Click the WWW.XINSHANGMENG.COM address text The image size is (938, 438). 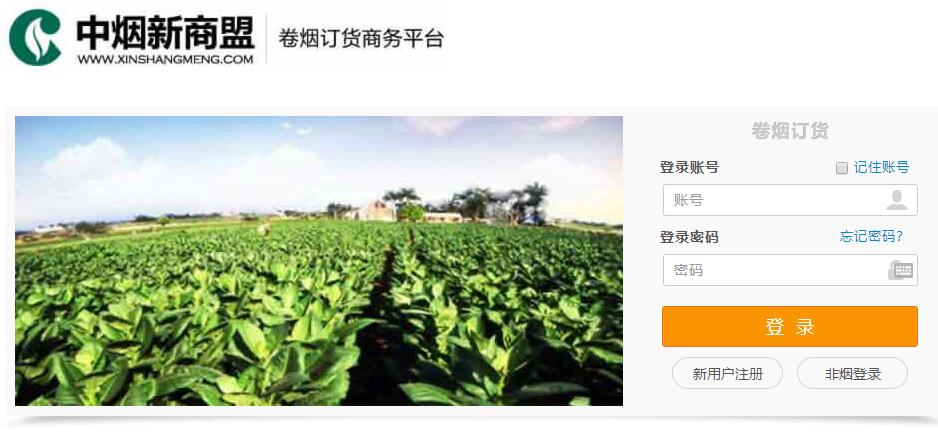point(165,59)
